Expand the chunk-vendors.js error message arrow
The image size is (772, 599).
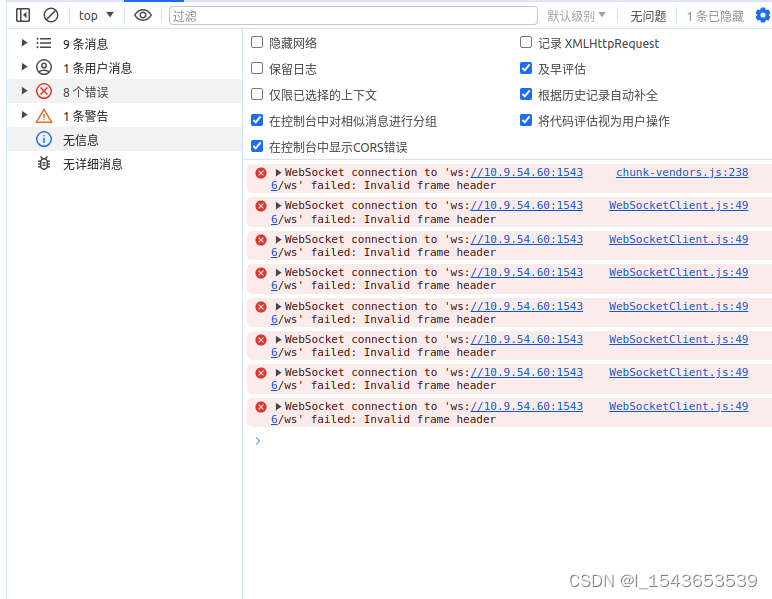(278, 172)
